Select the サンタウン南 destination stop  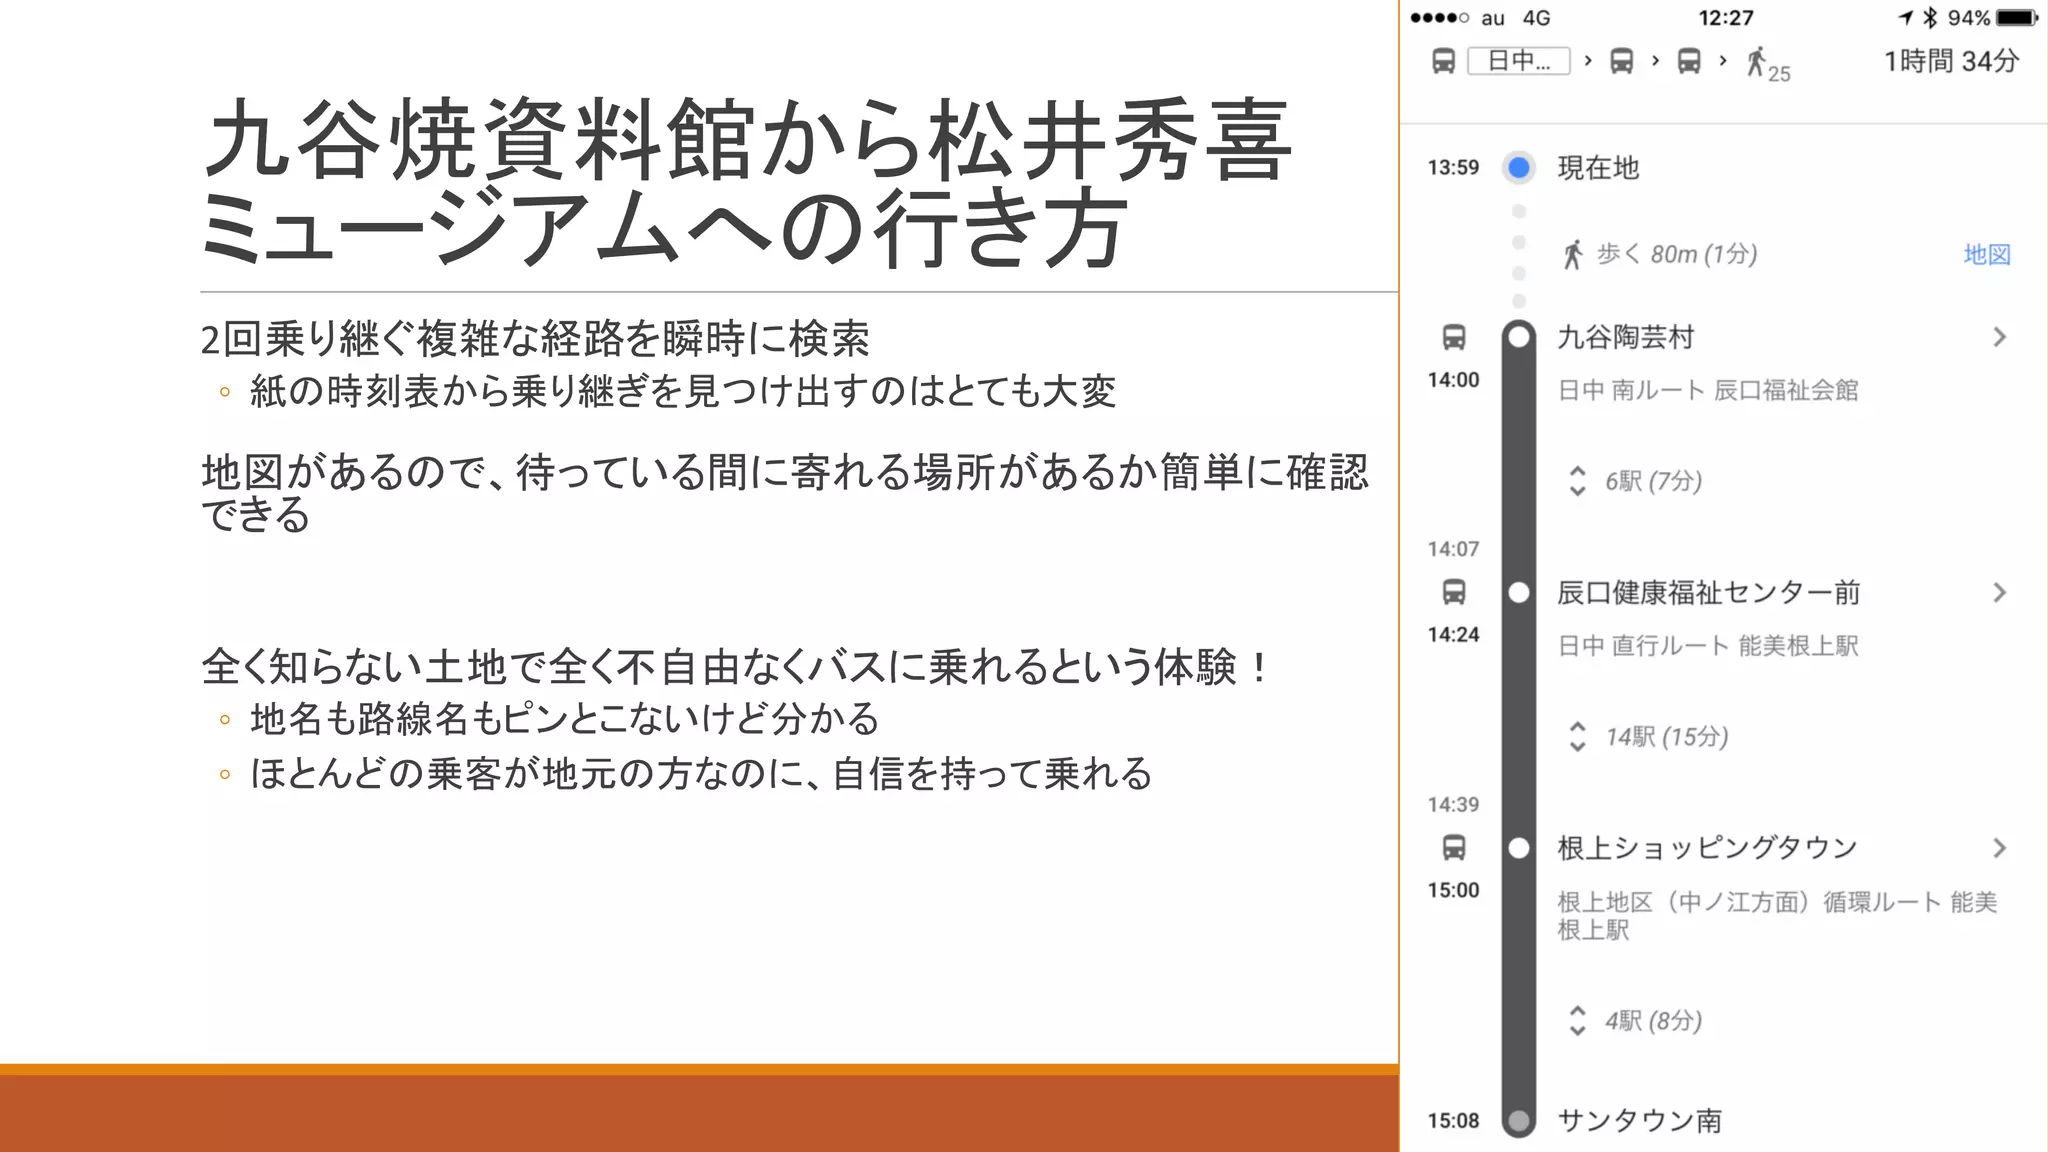[x=1639, y=1120]
